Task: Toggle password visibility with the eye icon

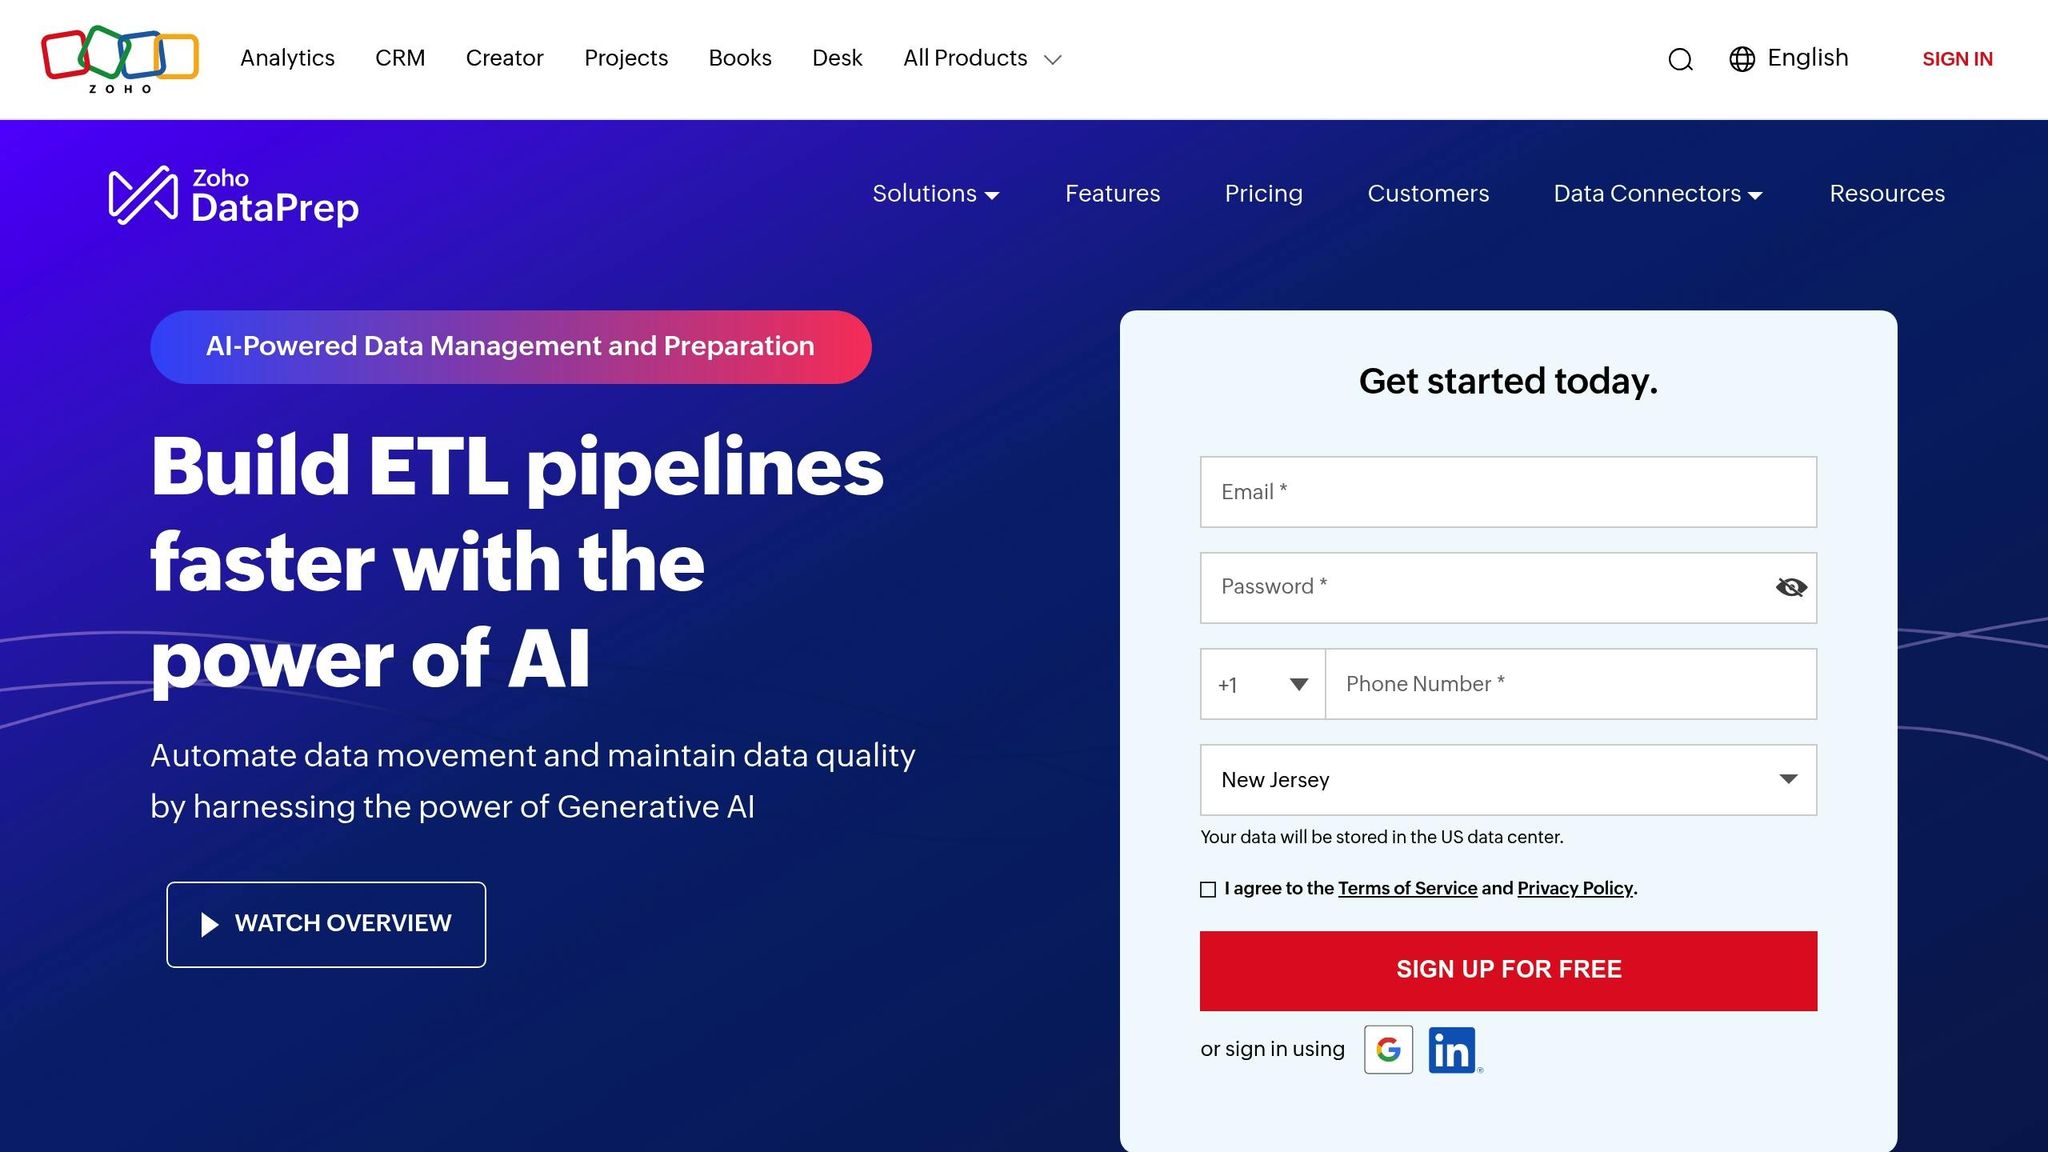Action: [x=1788, y=587]
